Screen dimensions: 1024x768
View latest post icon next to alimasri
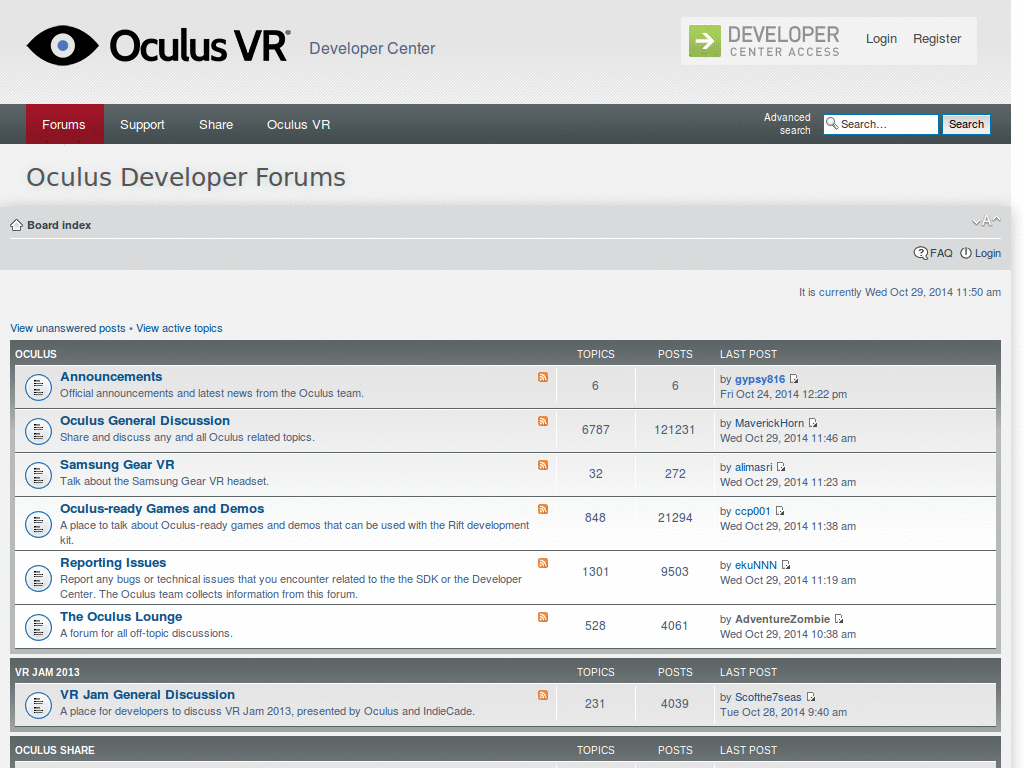[x=781, y=466]
